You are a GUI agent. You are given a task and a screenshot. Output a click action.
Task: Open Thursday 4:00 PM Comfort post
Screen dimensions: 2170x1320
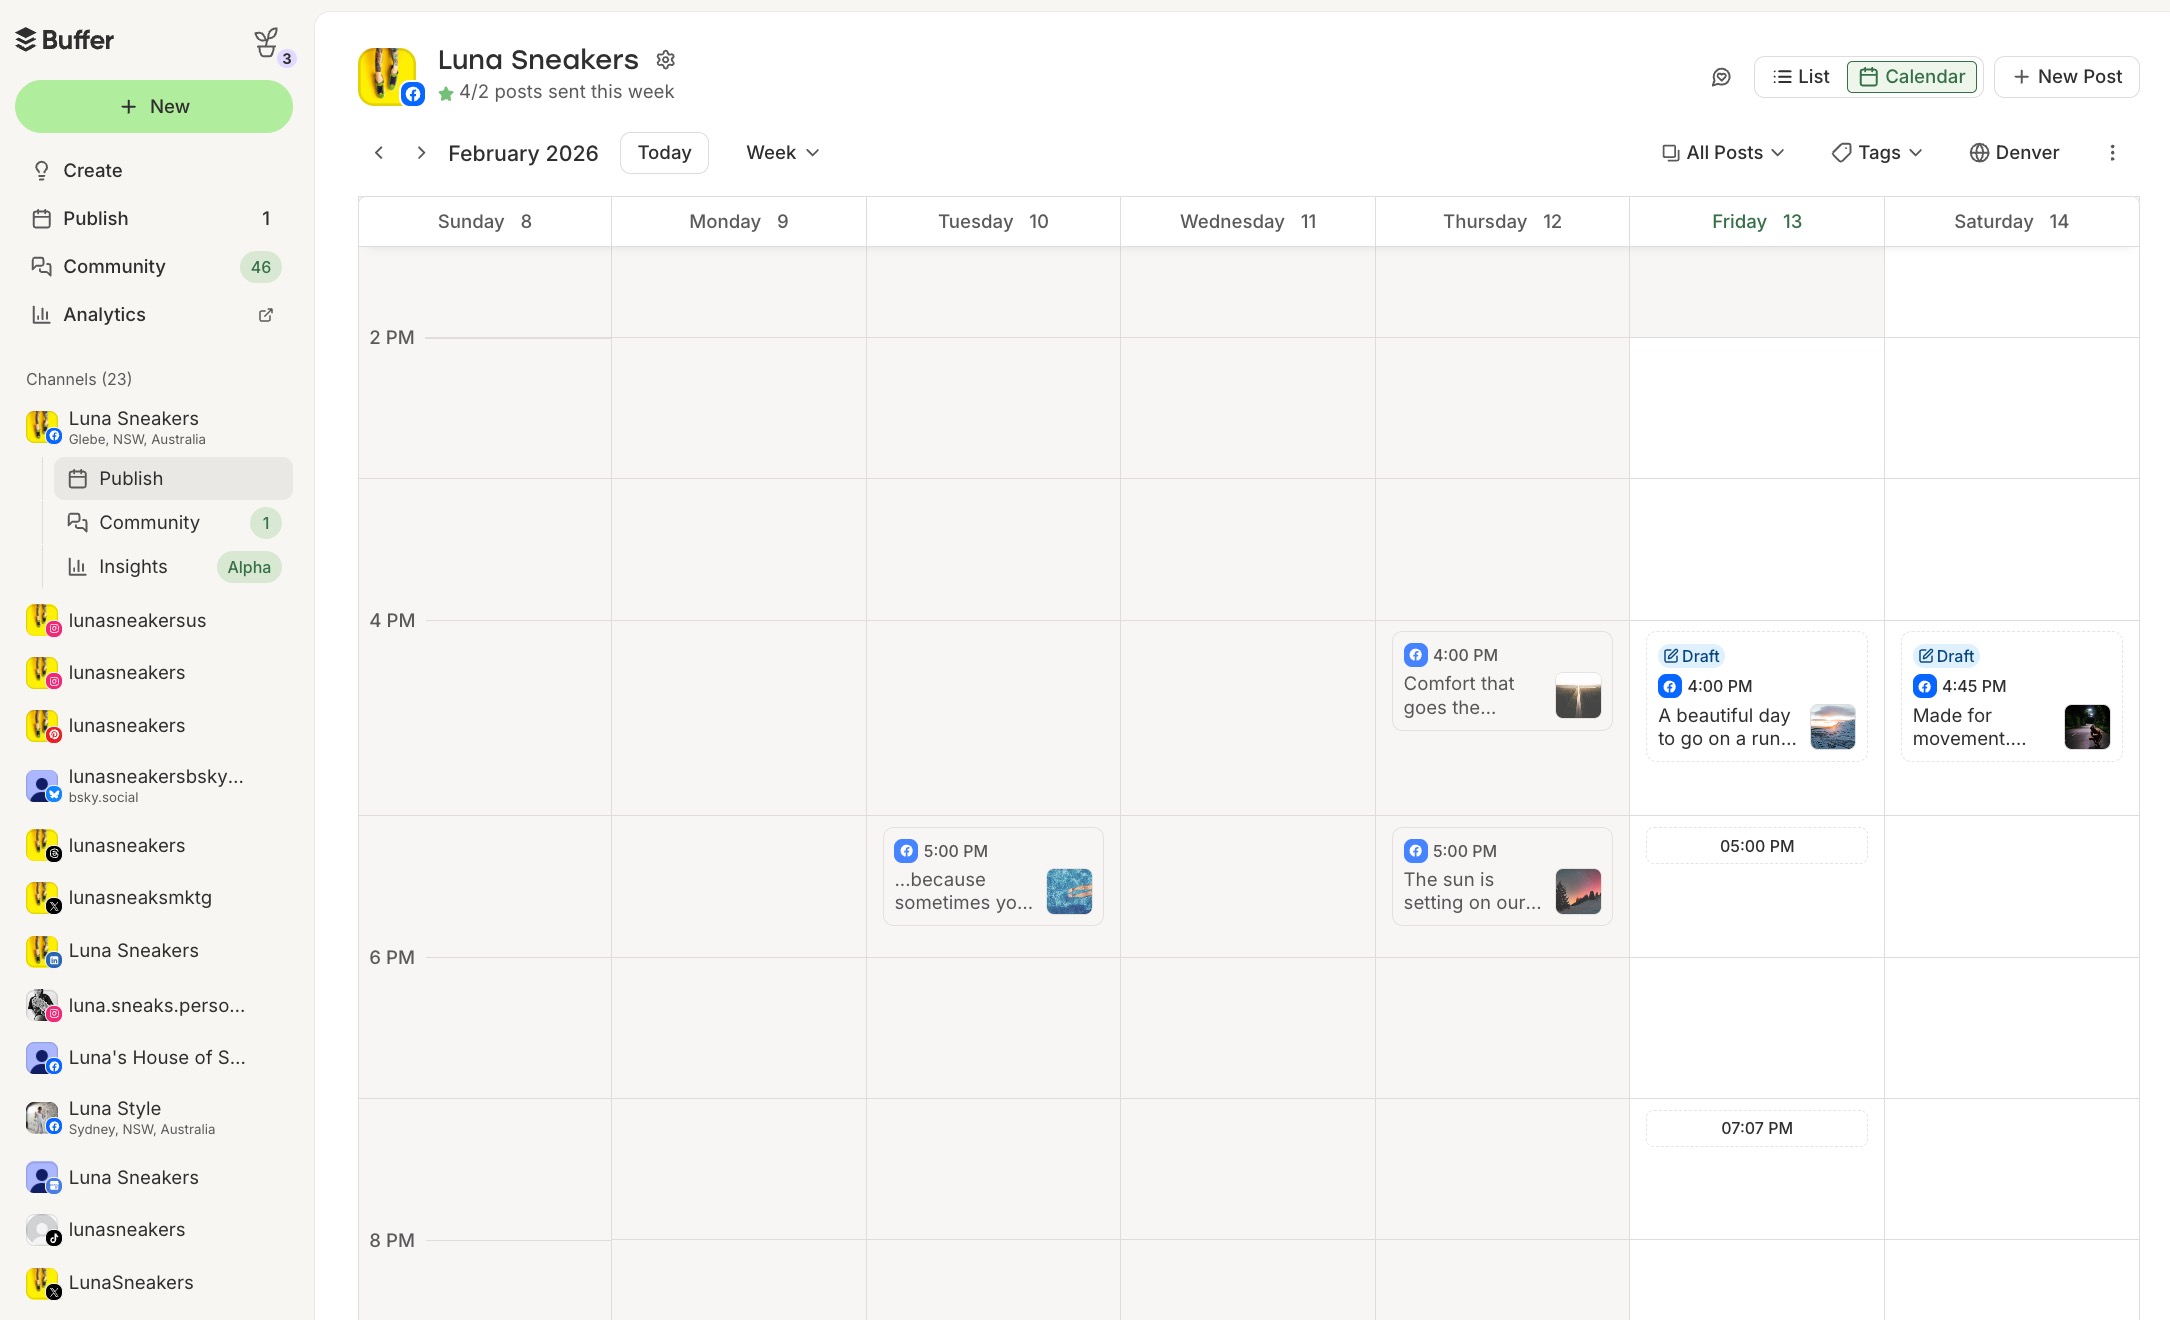1502,681
